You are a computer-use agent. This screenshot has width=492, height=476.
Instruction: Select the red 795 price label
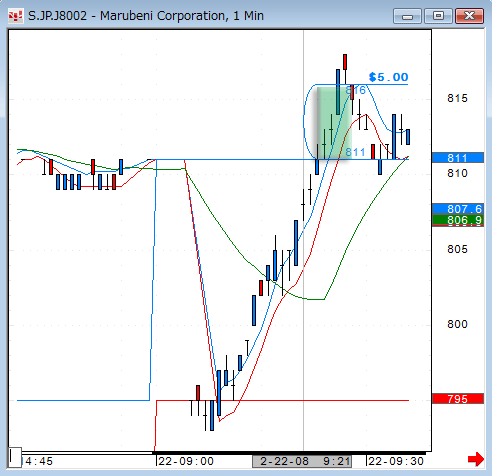point(458,399)
